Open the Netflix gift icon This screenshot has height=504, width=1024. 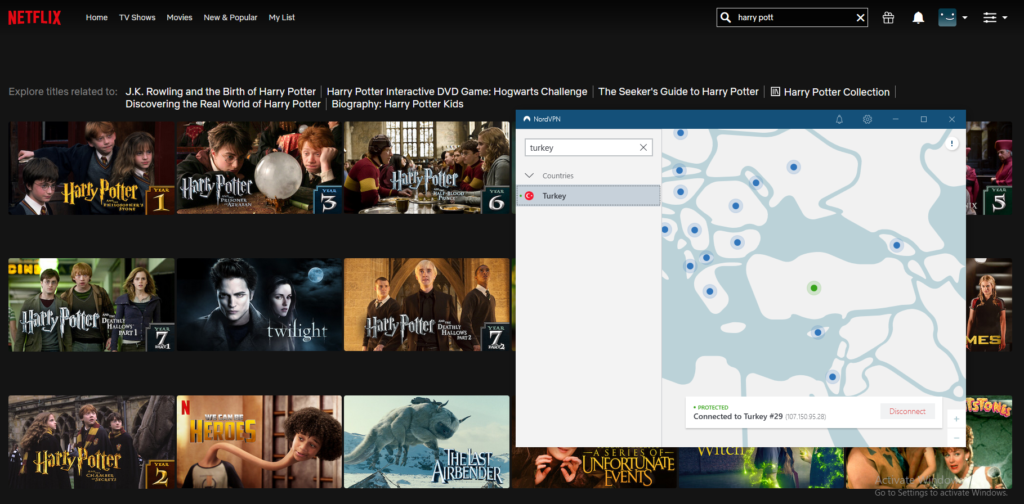[x=888, y=18]
